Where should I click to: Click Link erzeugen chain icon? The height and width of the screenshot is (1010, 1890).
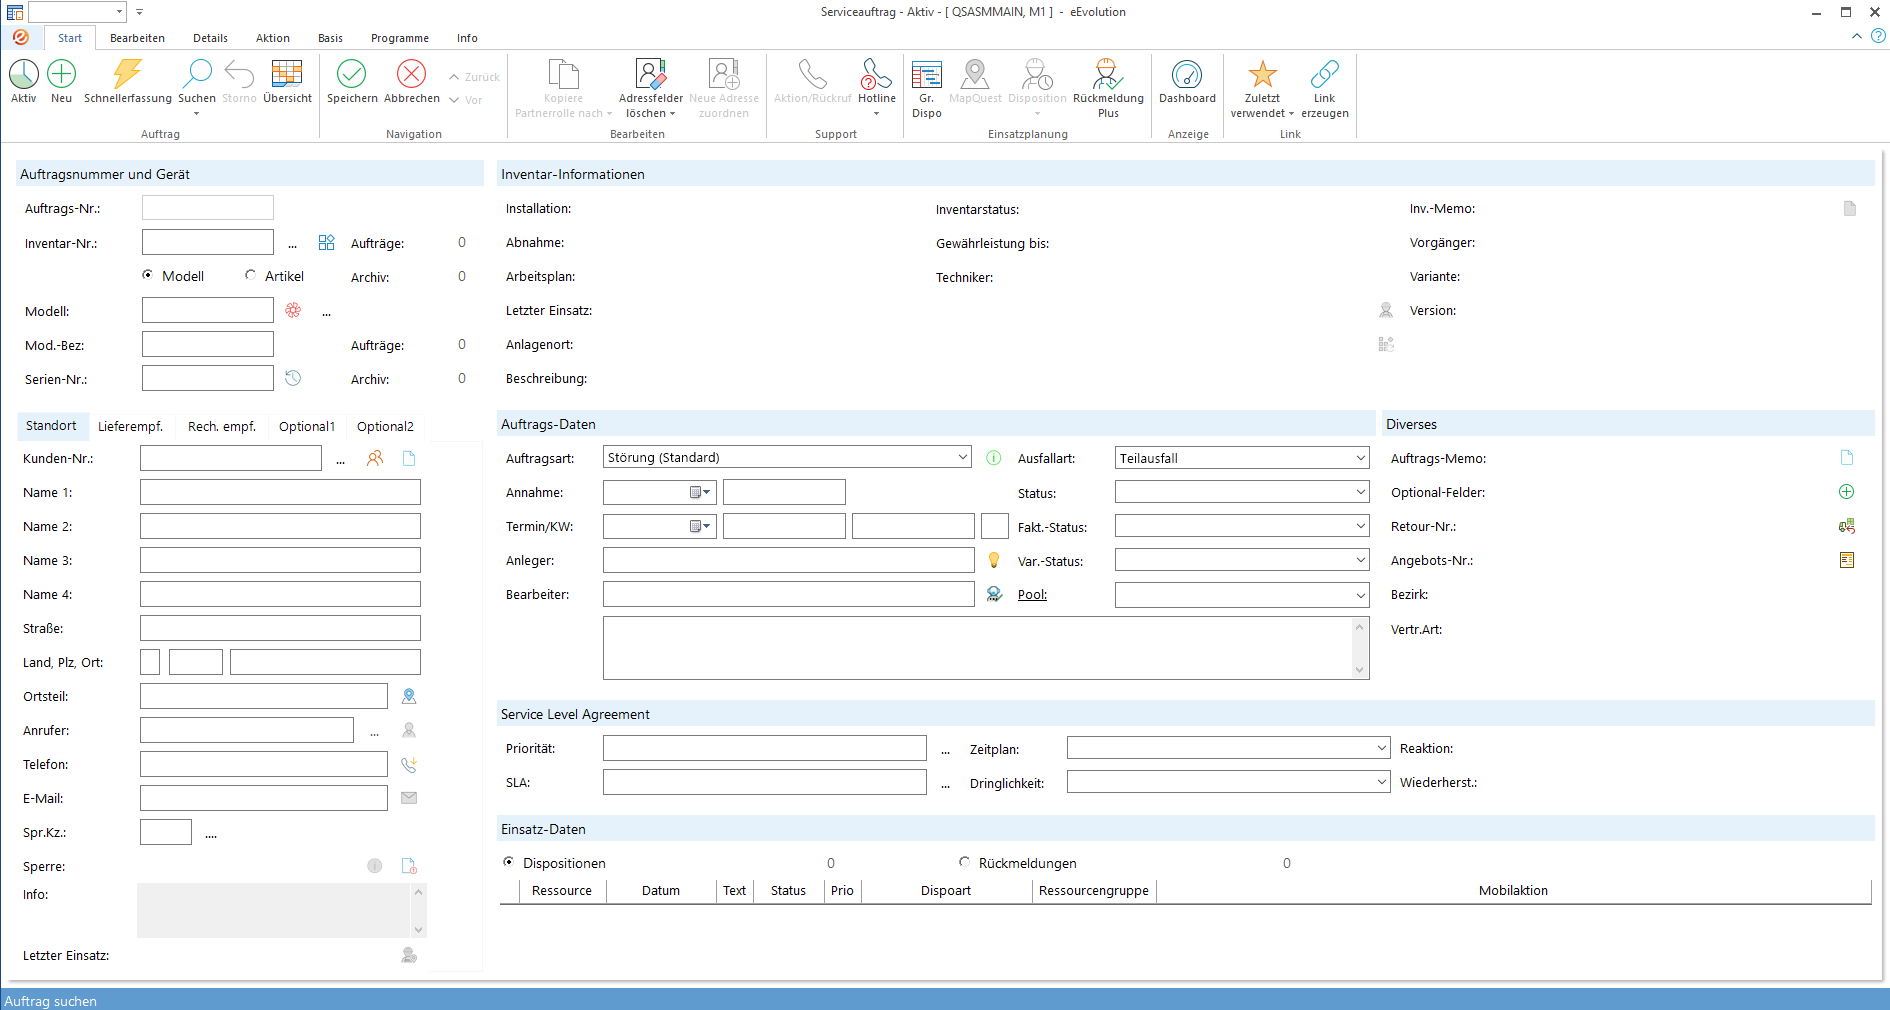[x=1325, y=74]
